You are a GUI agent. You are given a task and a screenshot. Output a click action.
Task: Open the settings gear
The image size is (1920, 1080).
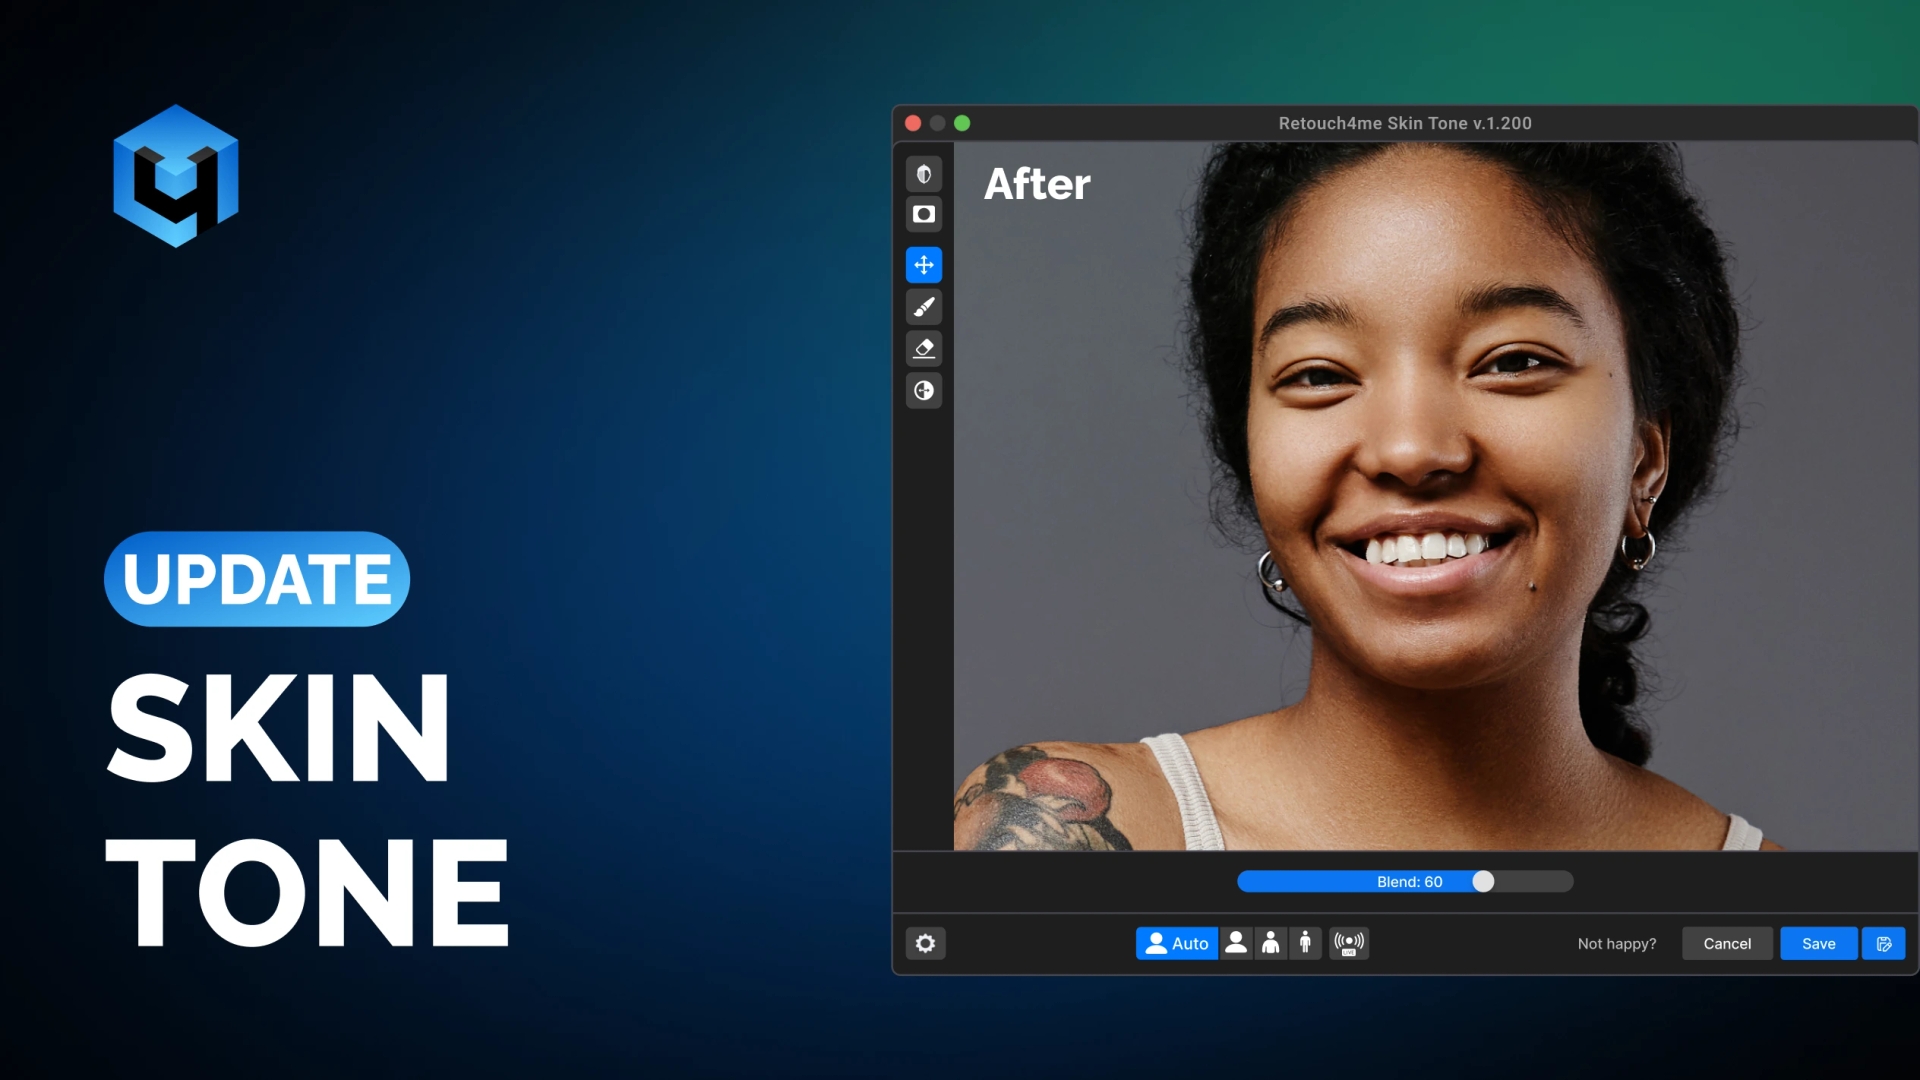coord(926,943)
